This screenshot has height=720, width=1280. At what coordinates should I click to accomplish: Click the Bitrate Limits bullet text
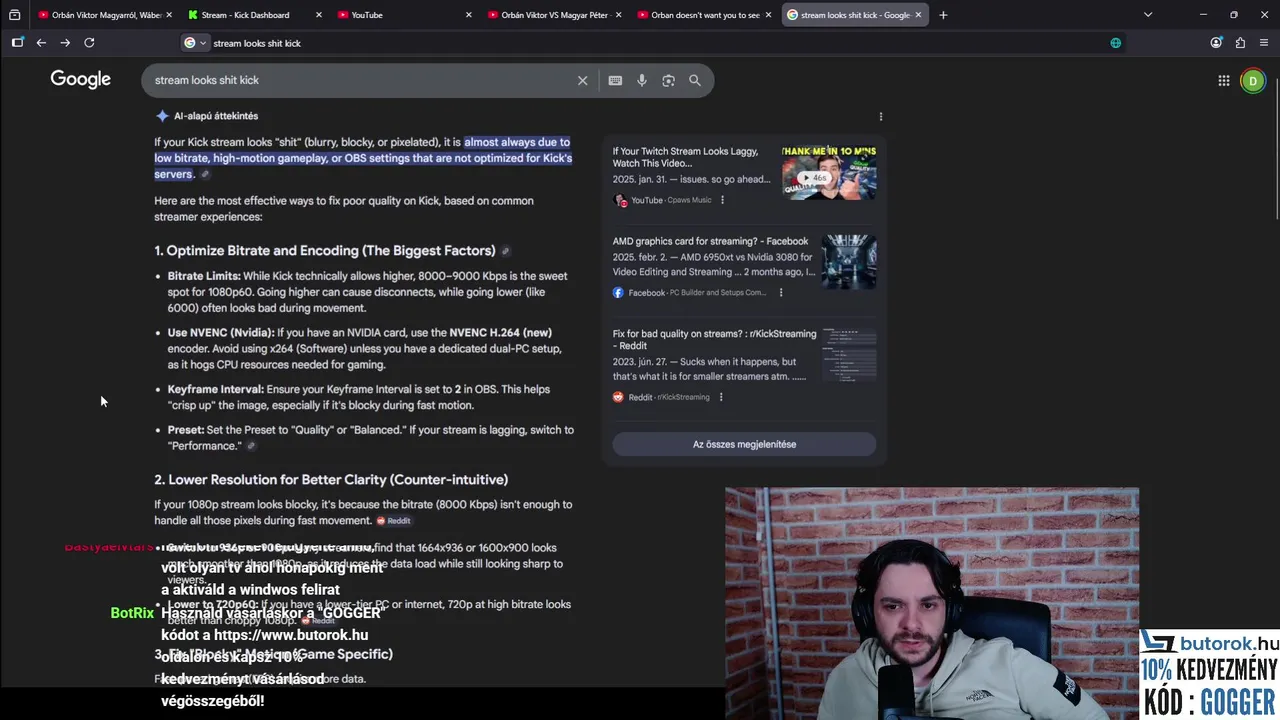(x=367, y=292)
